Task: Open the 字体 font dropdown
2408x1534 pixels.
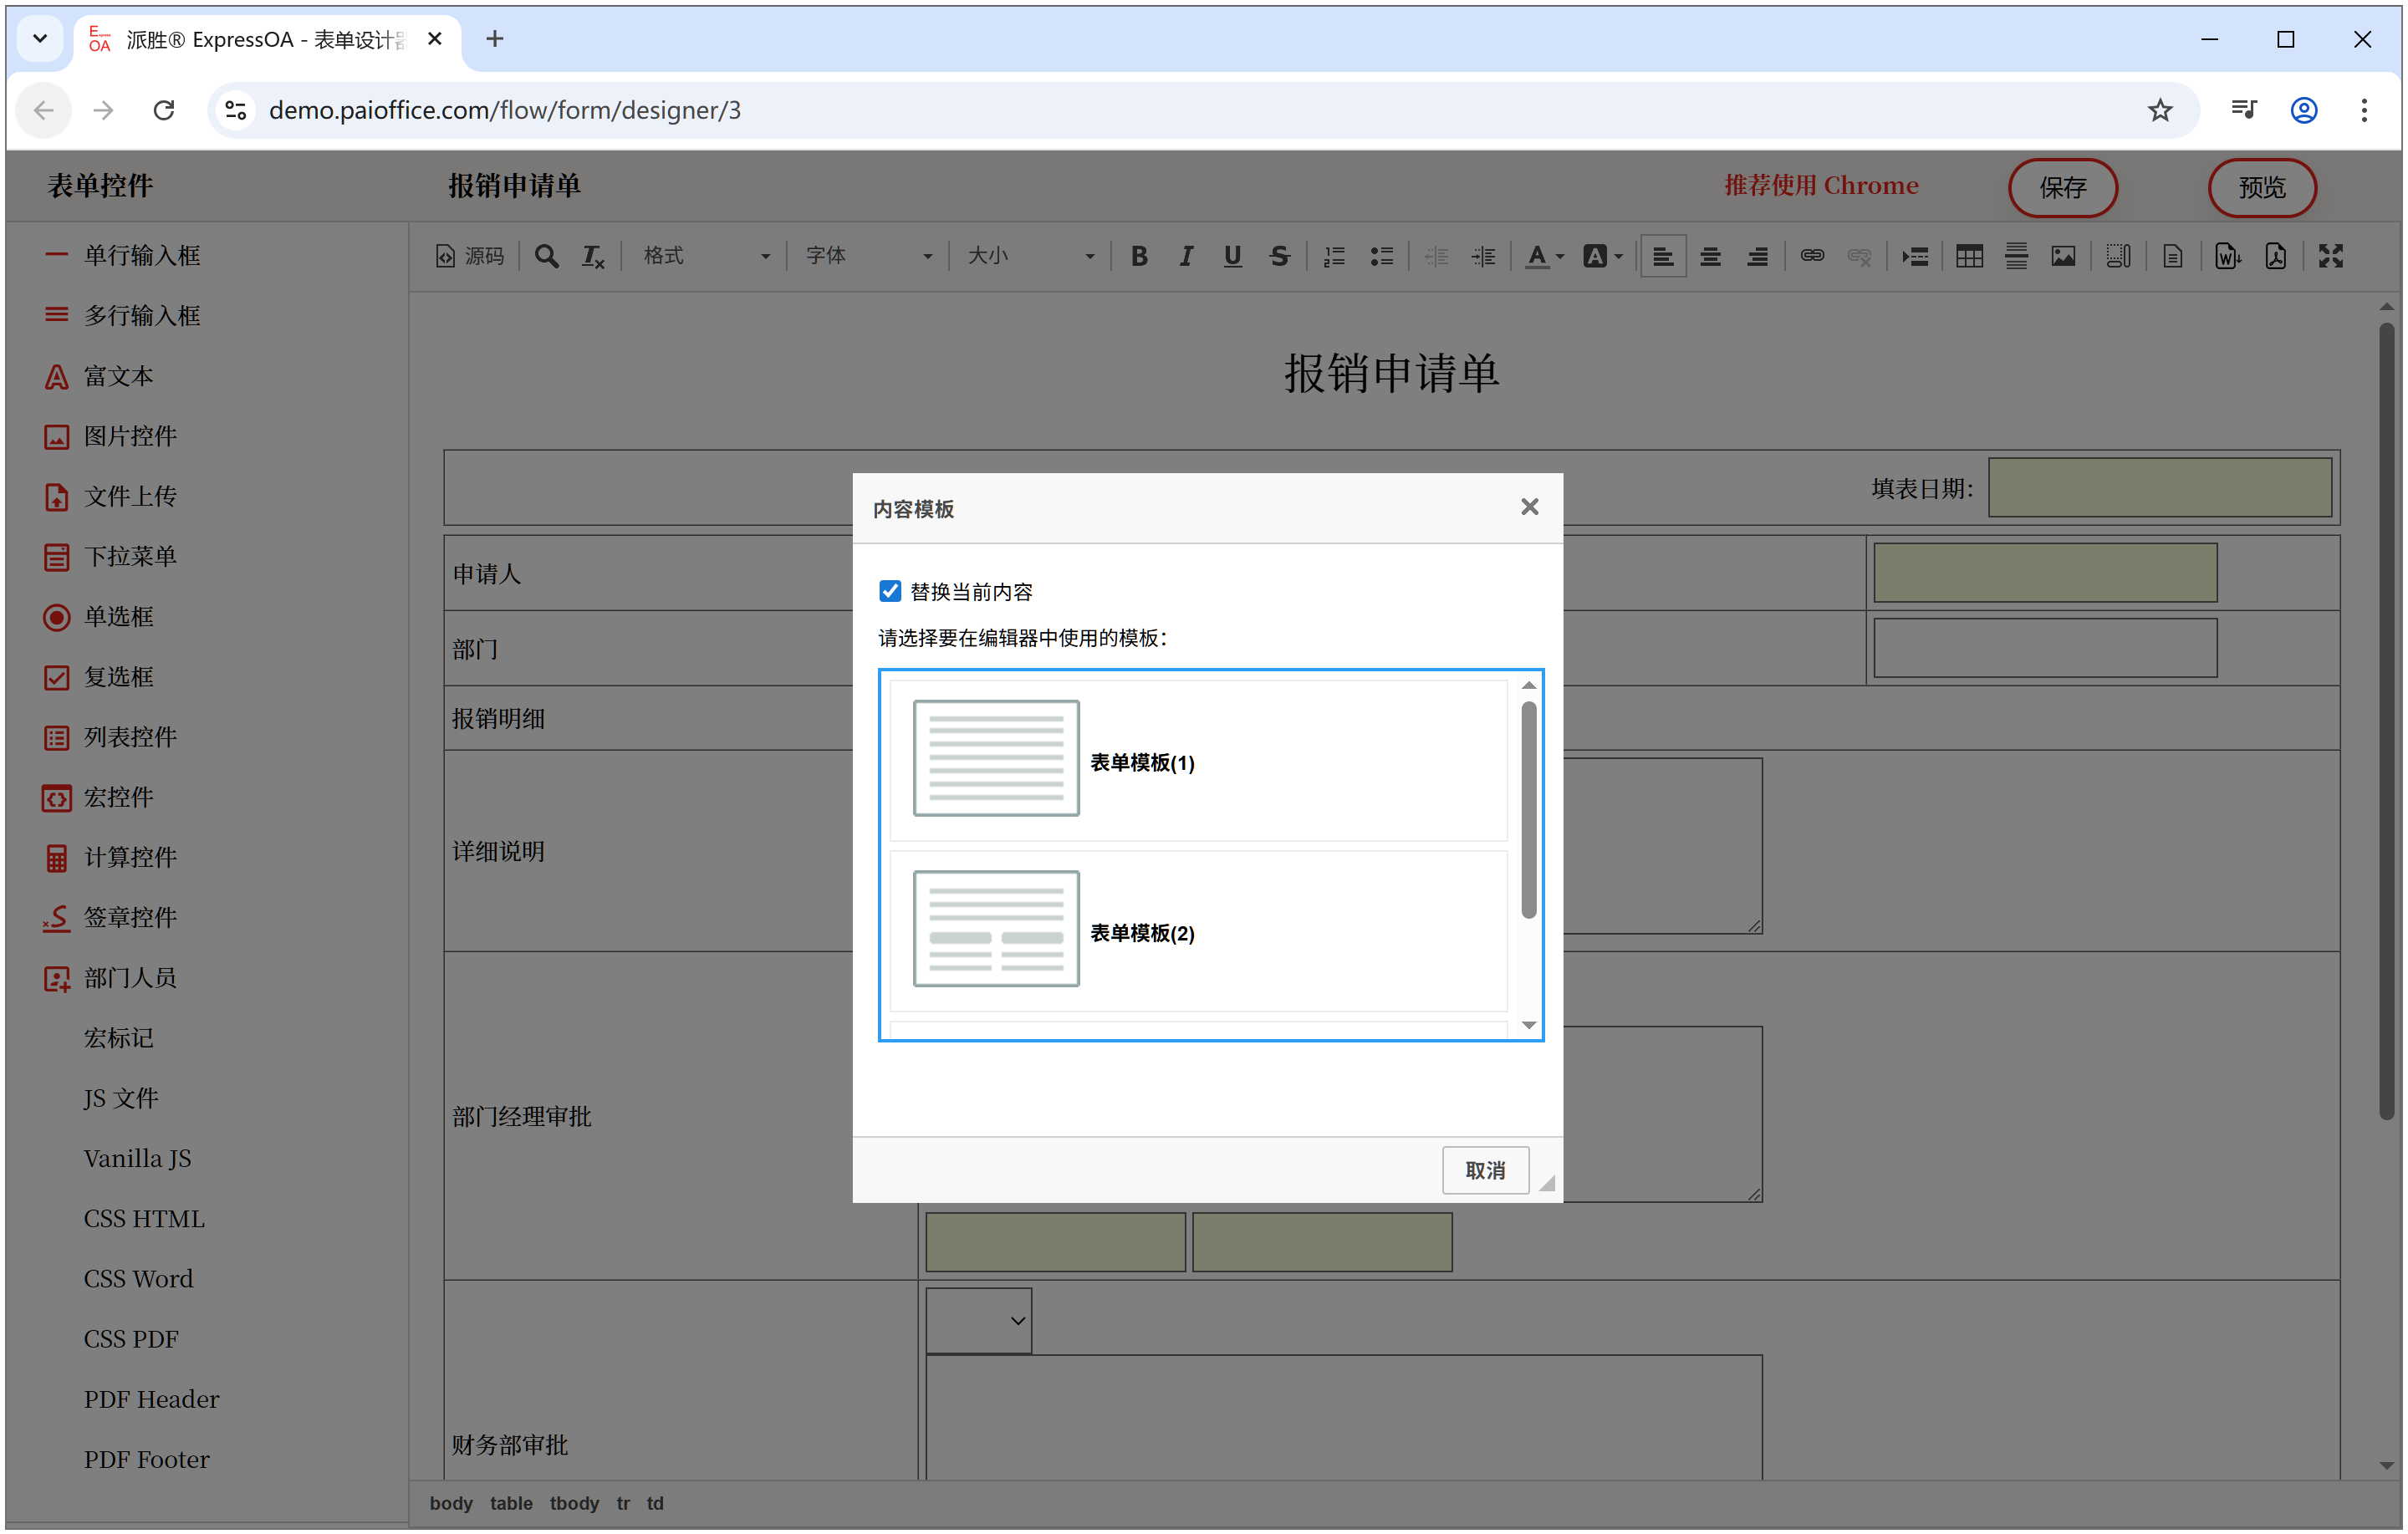Action: (x=868, y=256)
